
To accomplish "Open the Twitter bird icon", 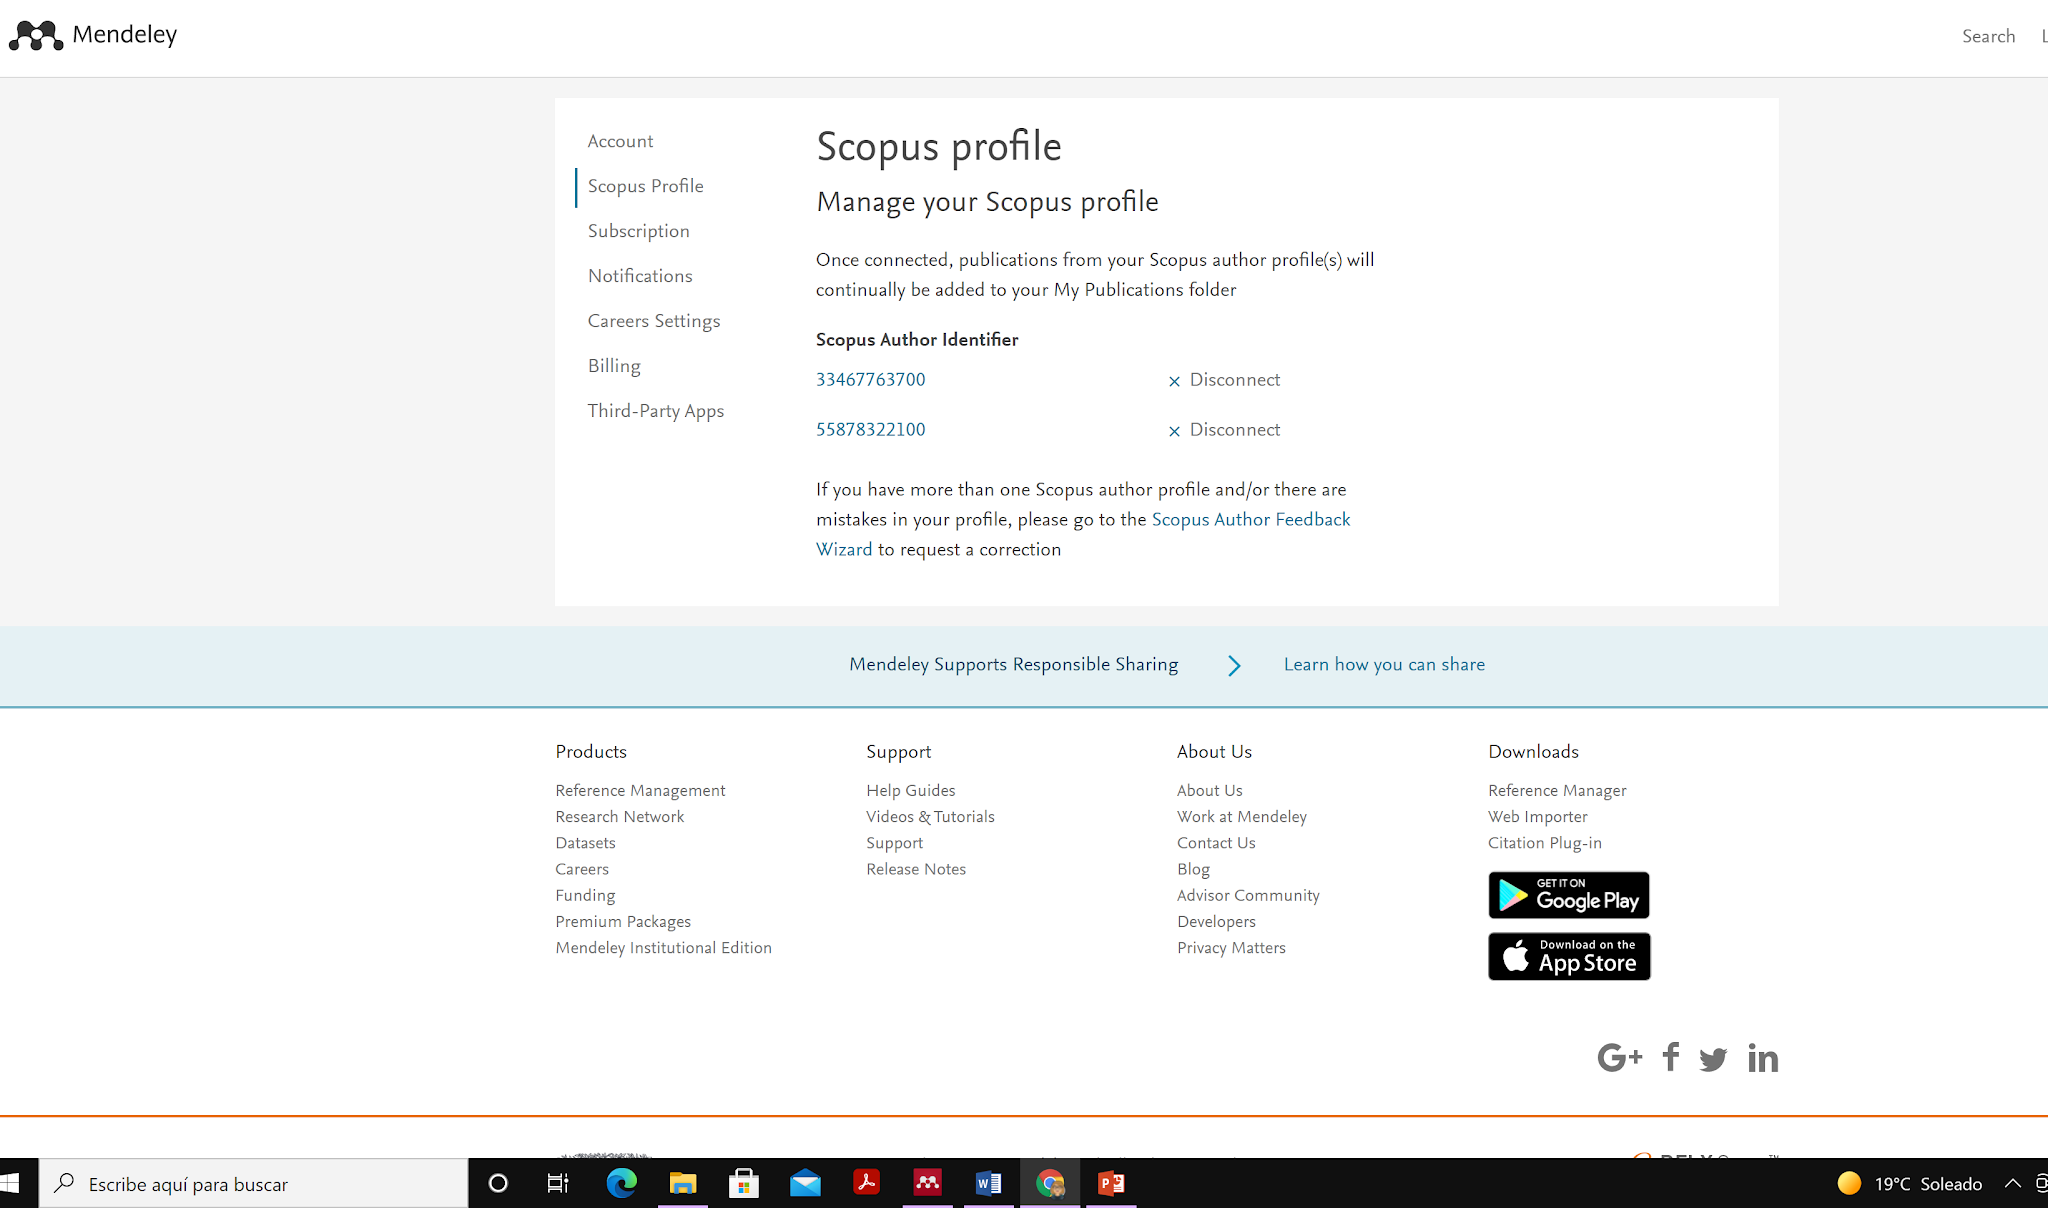I will point(1713,1059).
